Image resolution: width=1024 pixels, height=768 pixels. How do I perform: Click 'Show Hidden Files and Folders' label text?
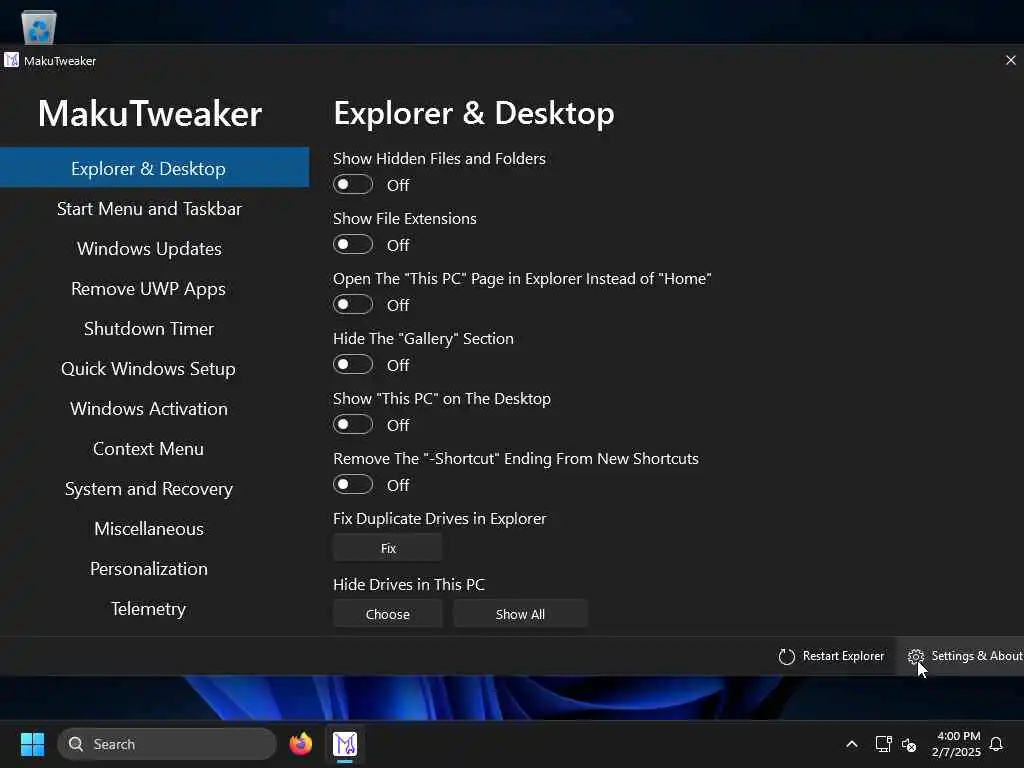tap(440, 159)
